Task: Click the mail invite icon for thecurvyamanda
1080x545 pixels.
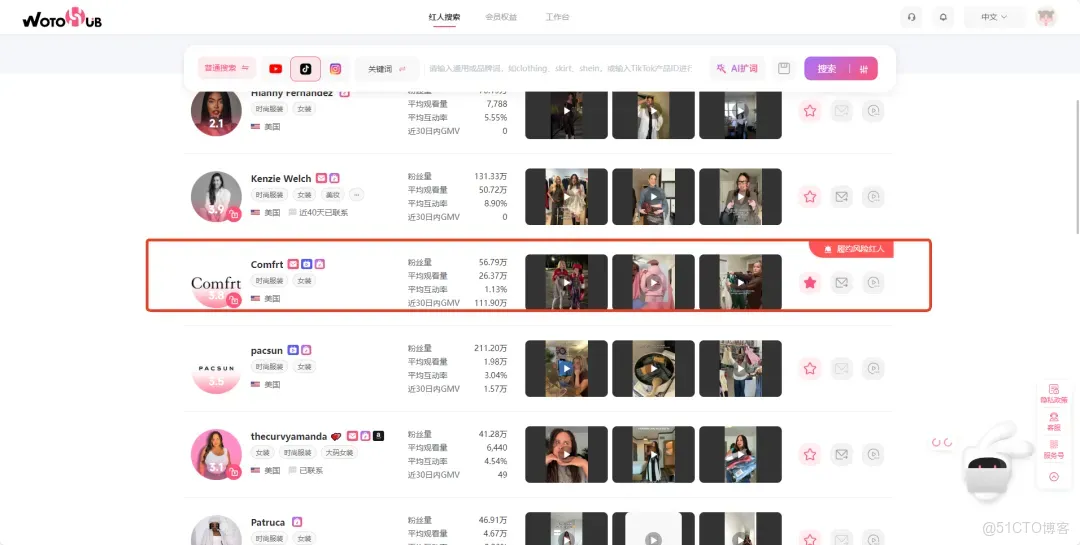Action: [842, 454]
